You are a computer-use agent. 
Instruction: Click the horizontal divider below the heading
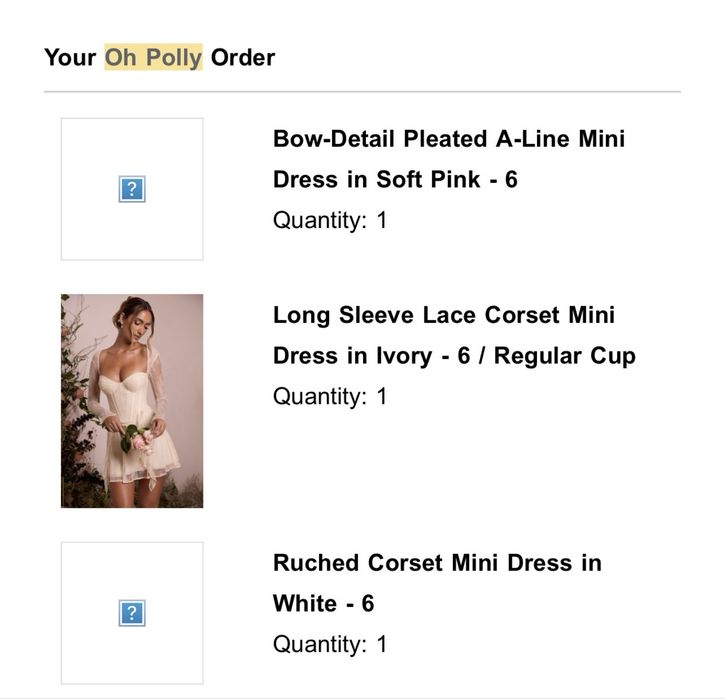click(x=362, y=92)
